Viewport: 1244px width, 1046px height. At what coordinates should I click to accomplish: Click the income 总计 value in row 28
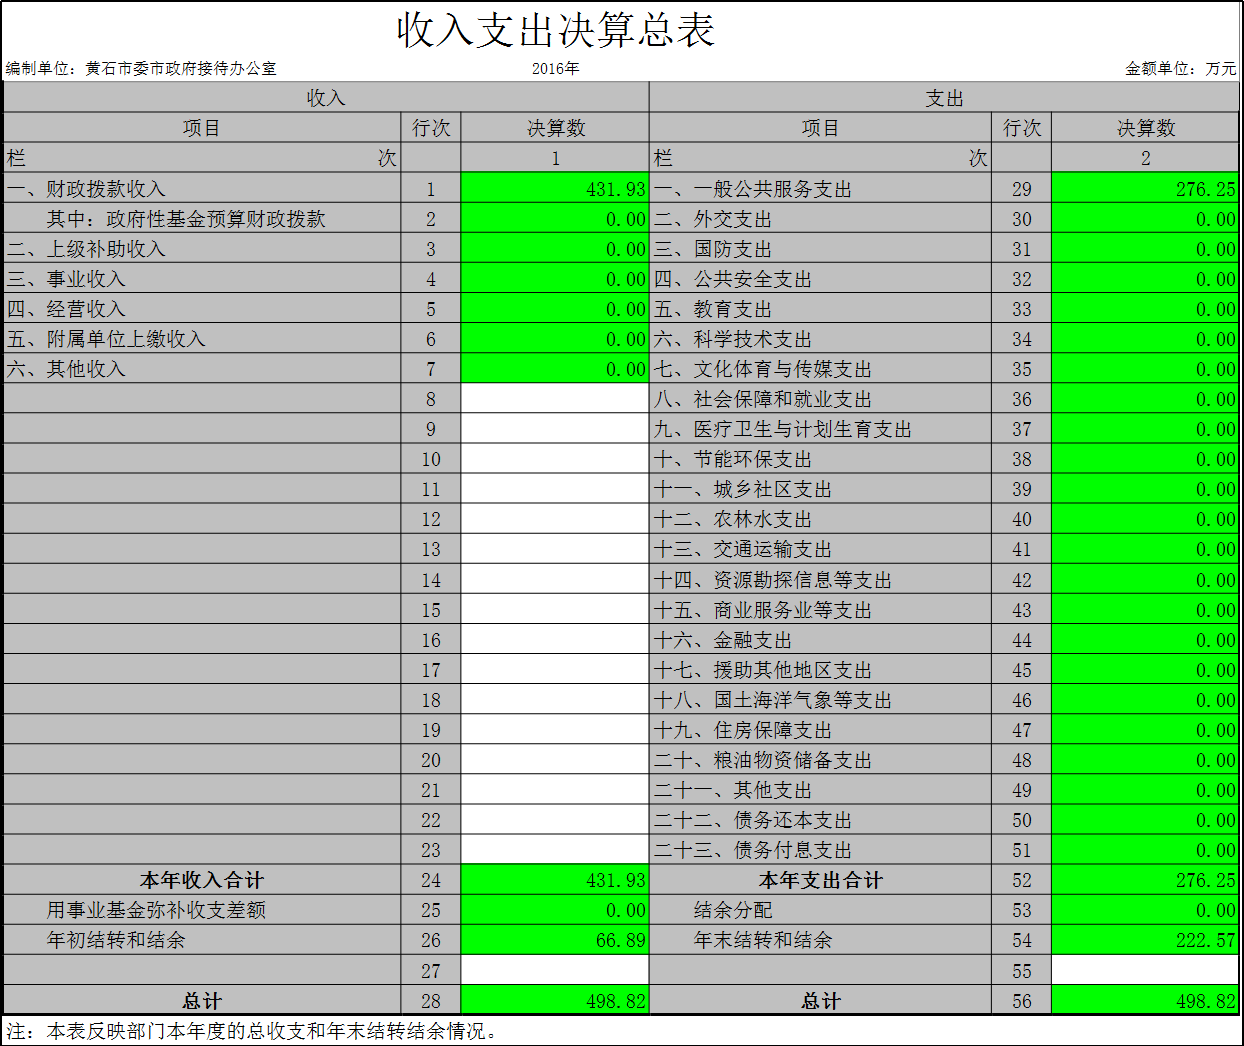(x=555, y=1000)
